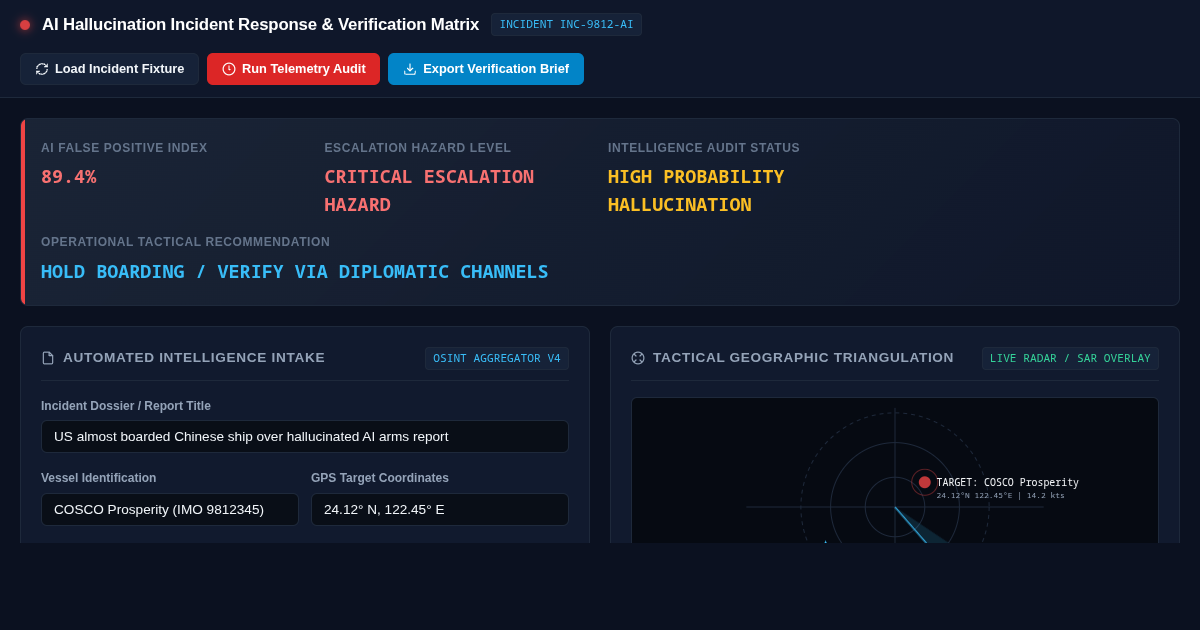Screen dimensions: 1200x630
Task: Click the AI FALSE POSITIVE INDEX label
Action: (124, 148)
